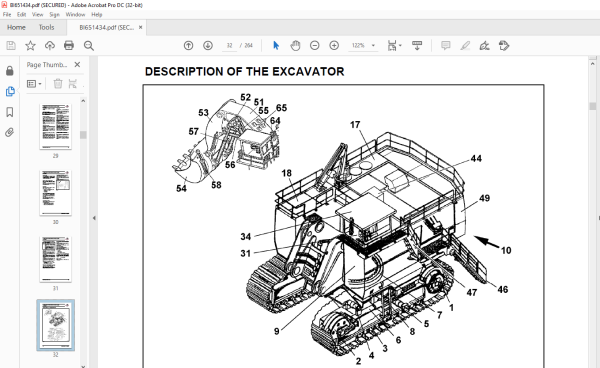
Task: Collapse the navigation pane arrow
Action: click(94, 218)
